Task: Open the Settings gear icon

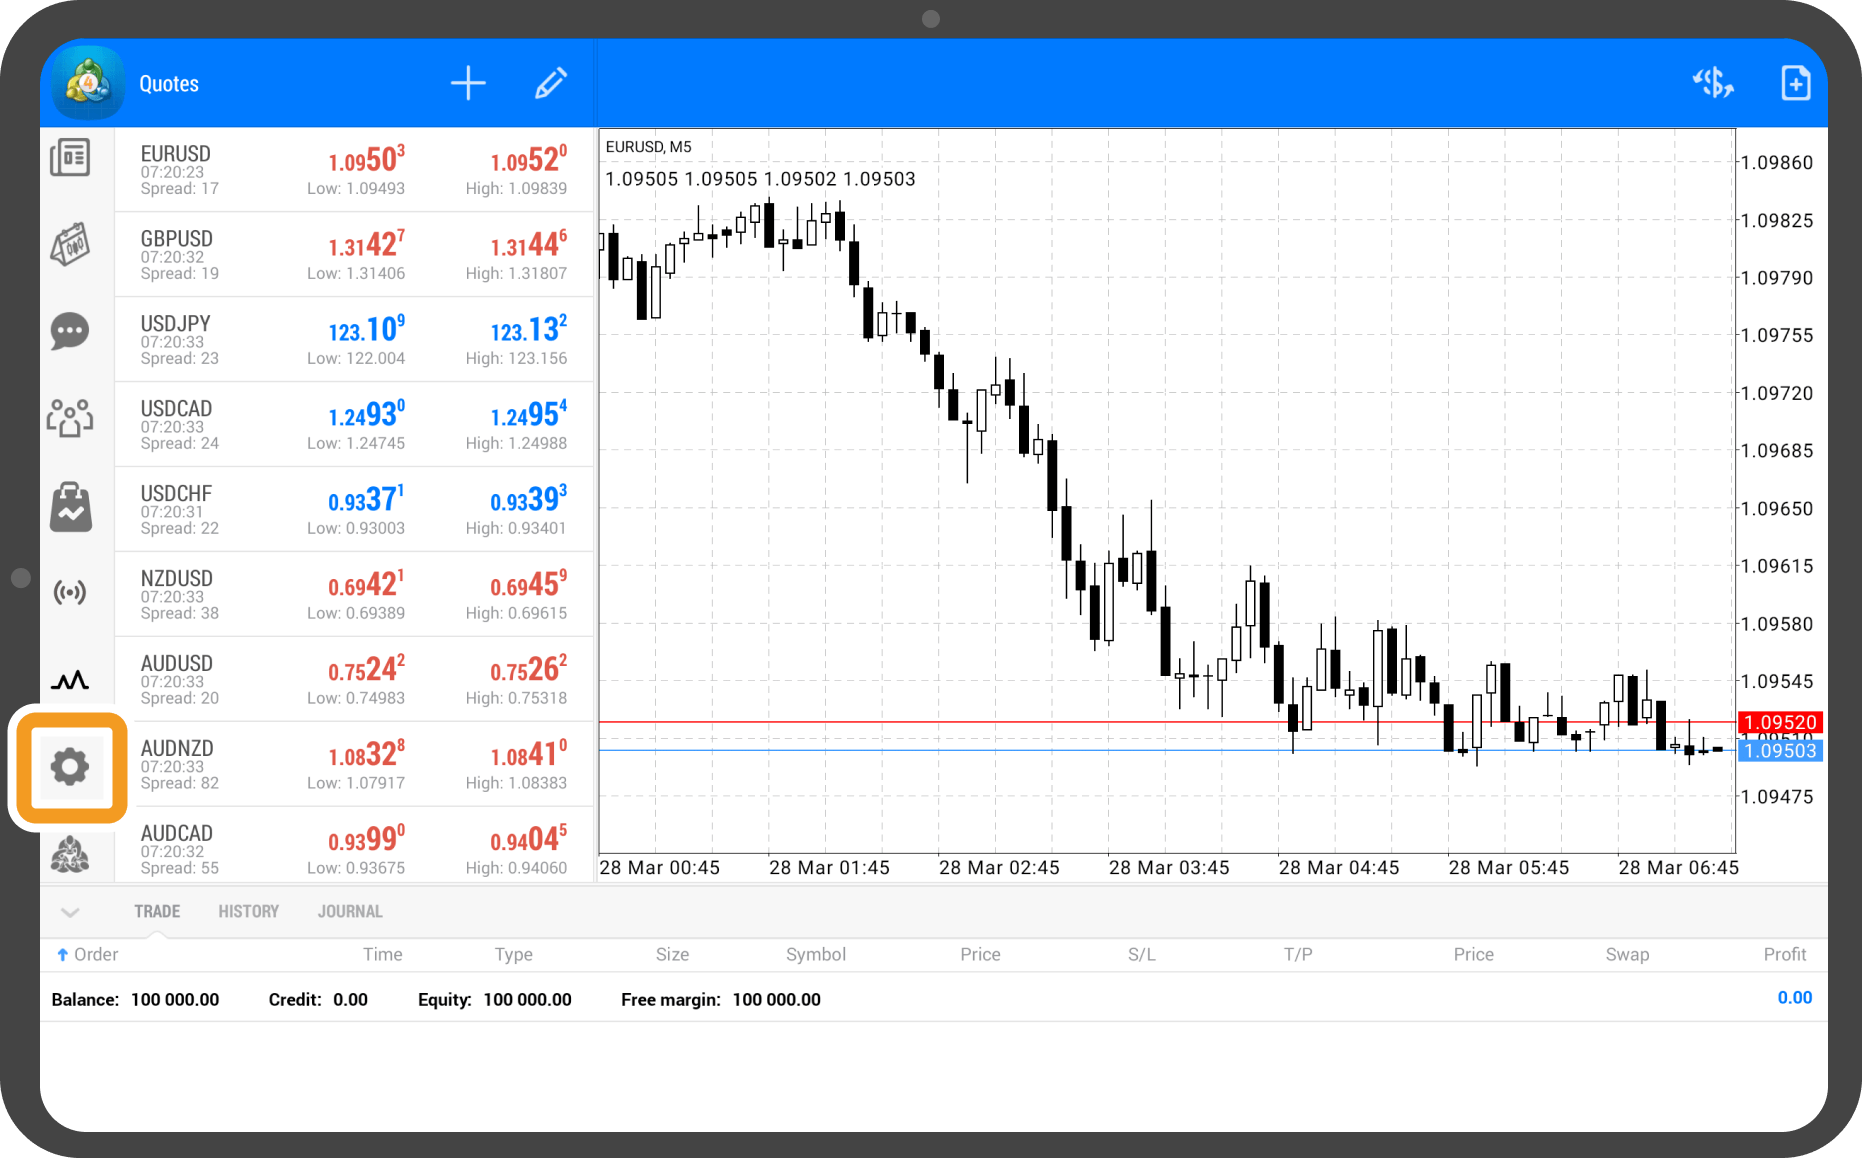Action: (69, 768)
